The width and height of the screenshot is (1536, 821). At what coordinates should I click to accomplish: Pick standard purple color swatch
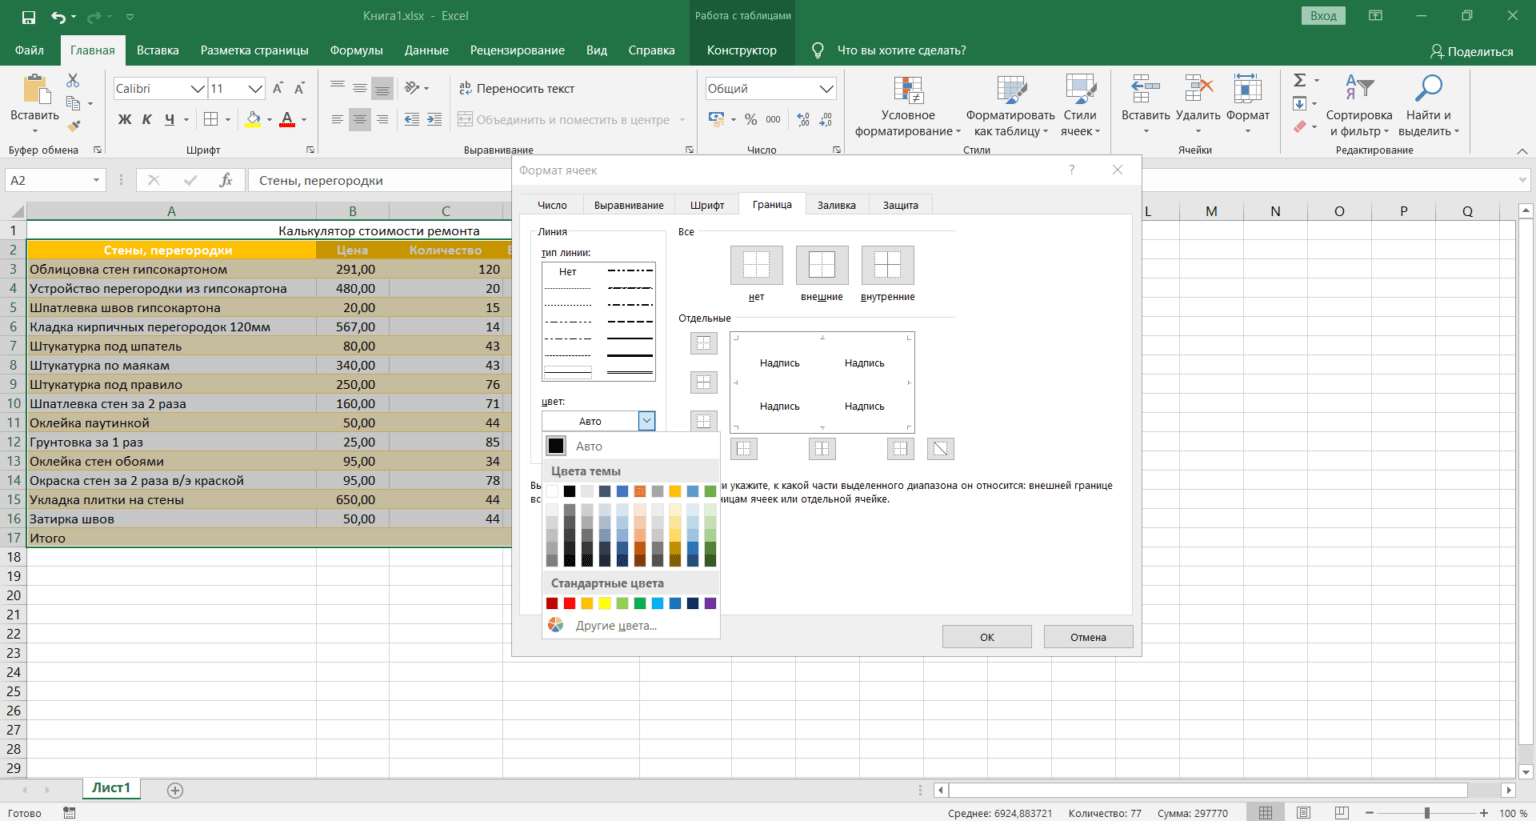click(710, 603)
